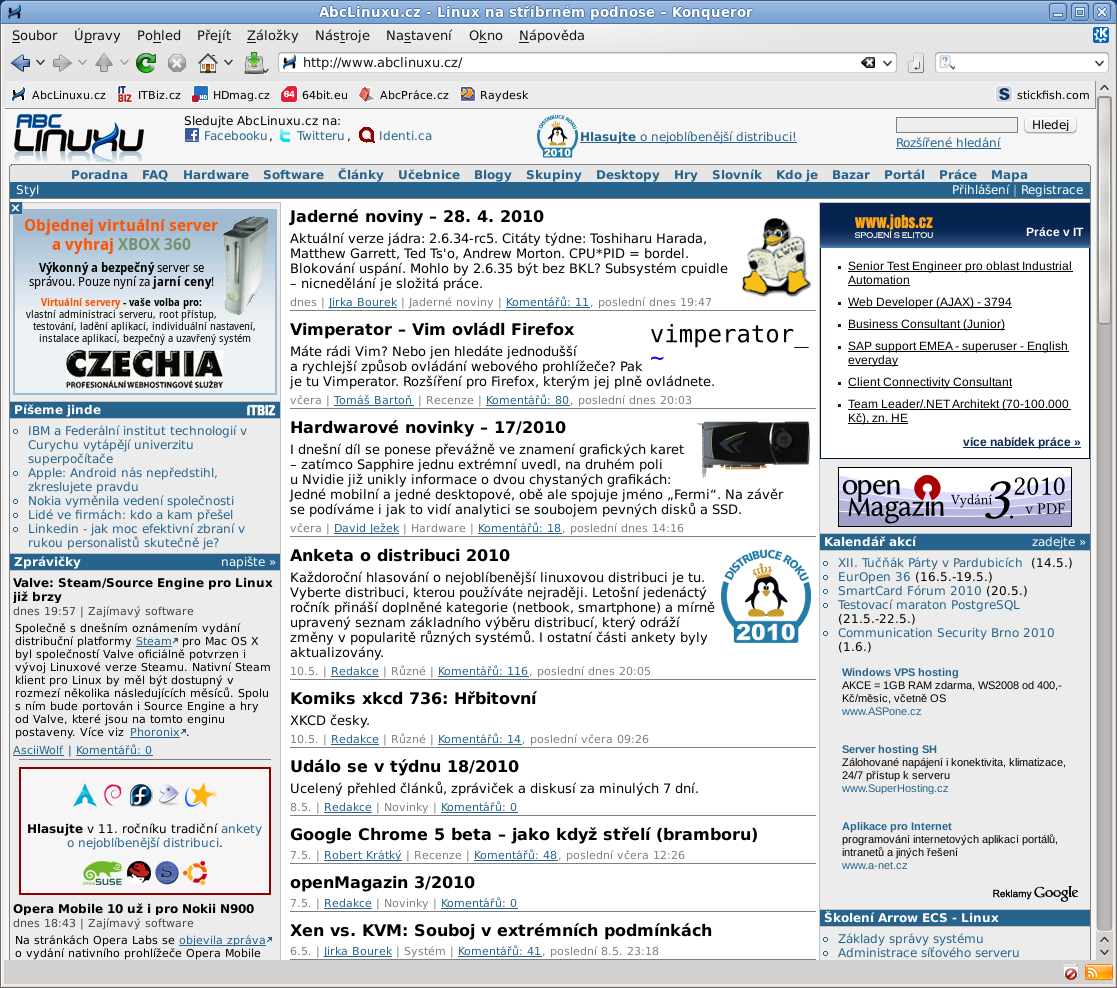Open the Úpravy menu
The height and width of the screenshot is (988, 1117).
pyautogui.click(x=97, y=36)
